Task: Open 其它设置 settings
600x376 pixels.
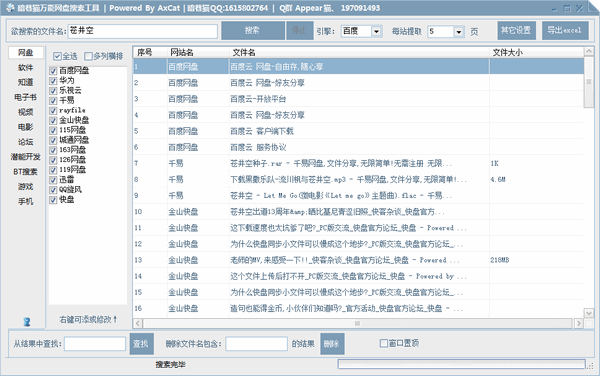Action: pos(516,31)
